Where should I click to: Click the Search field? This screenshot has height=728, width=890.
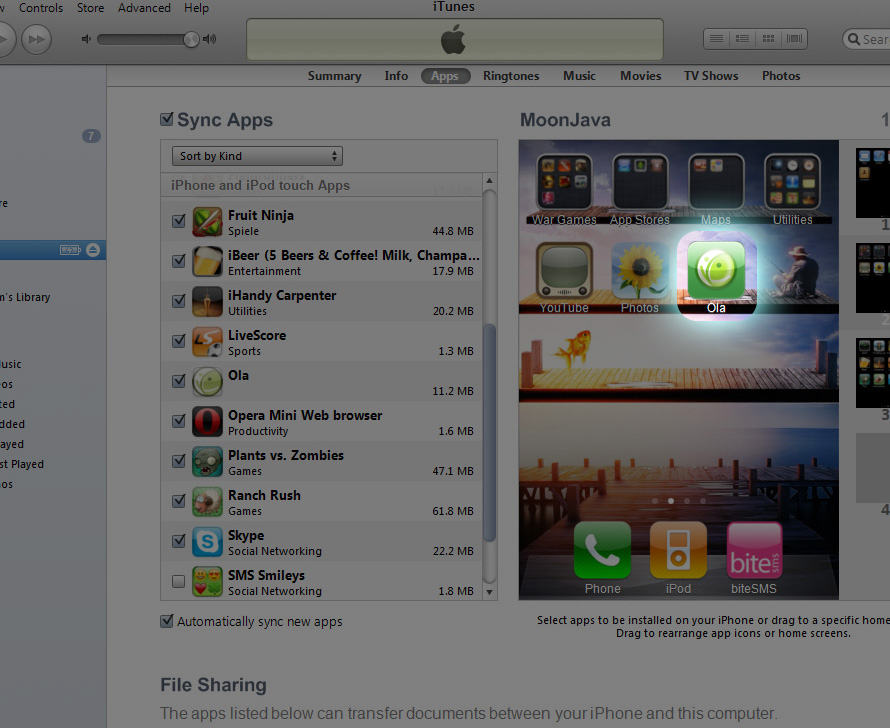pyautogui.click(x=867, y=39)
